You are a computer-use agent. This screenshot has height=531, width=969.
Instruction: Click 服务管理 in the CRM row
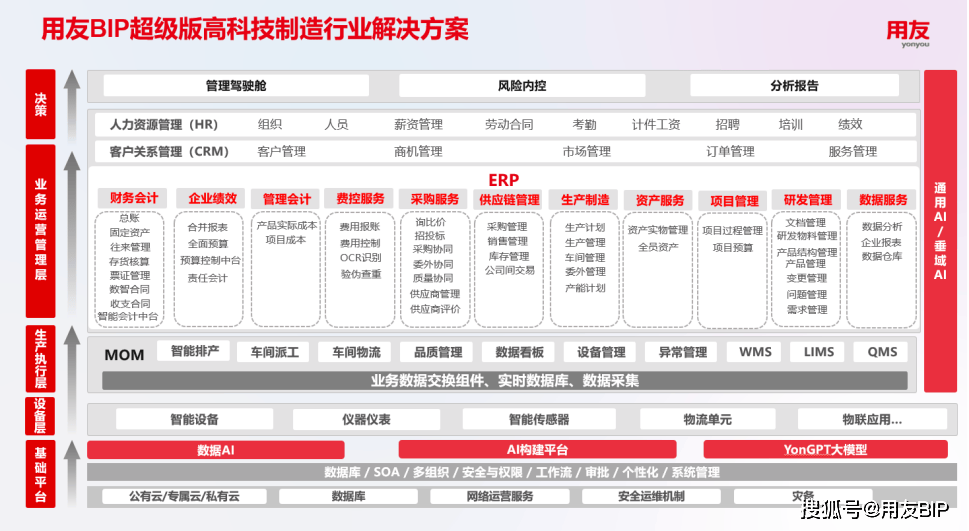tap(853, 151)
